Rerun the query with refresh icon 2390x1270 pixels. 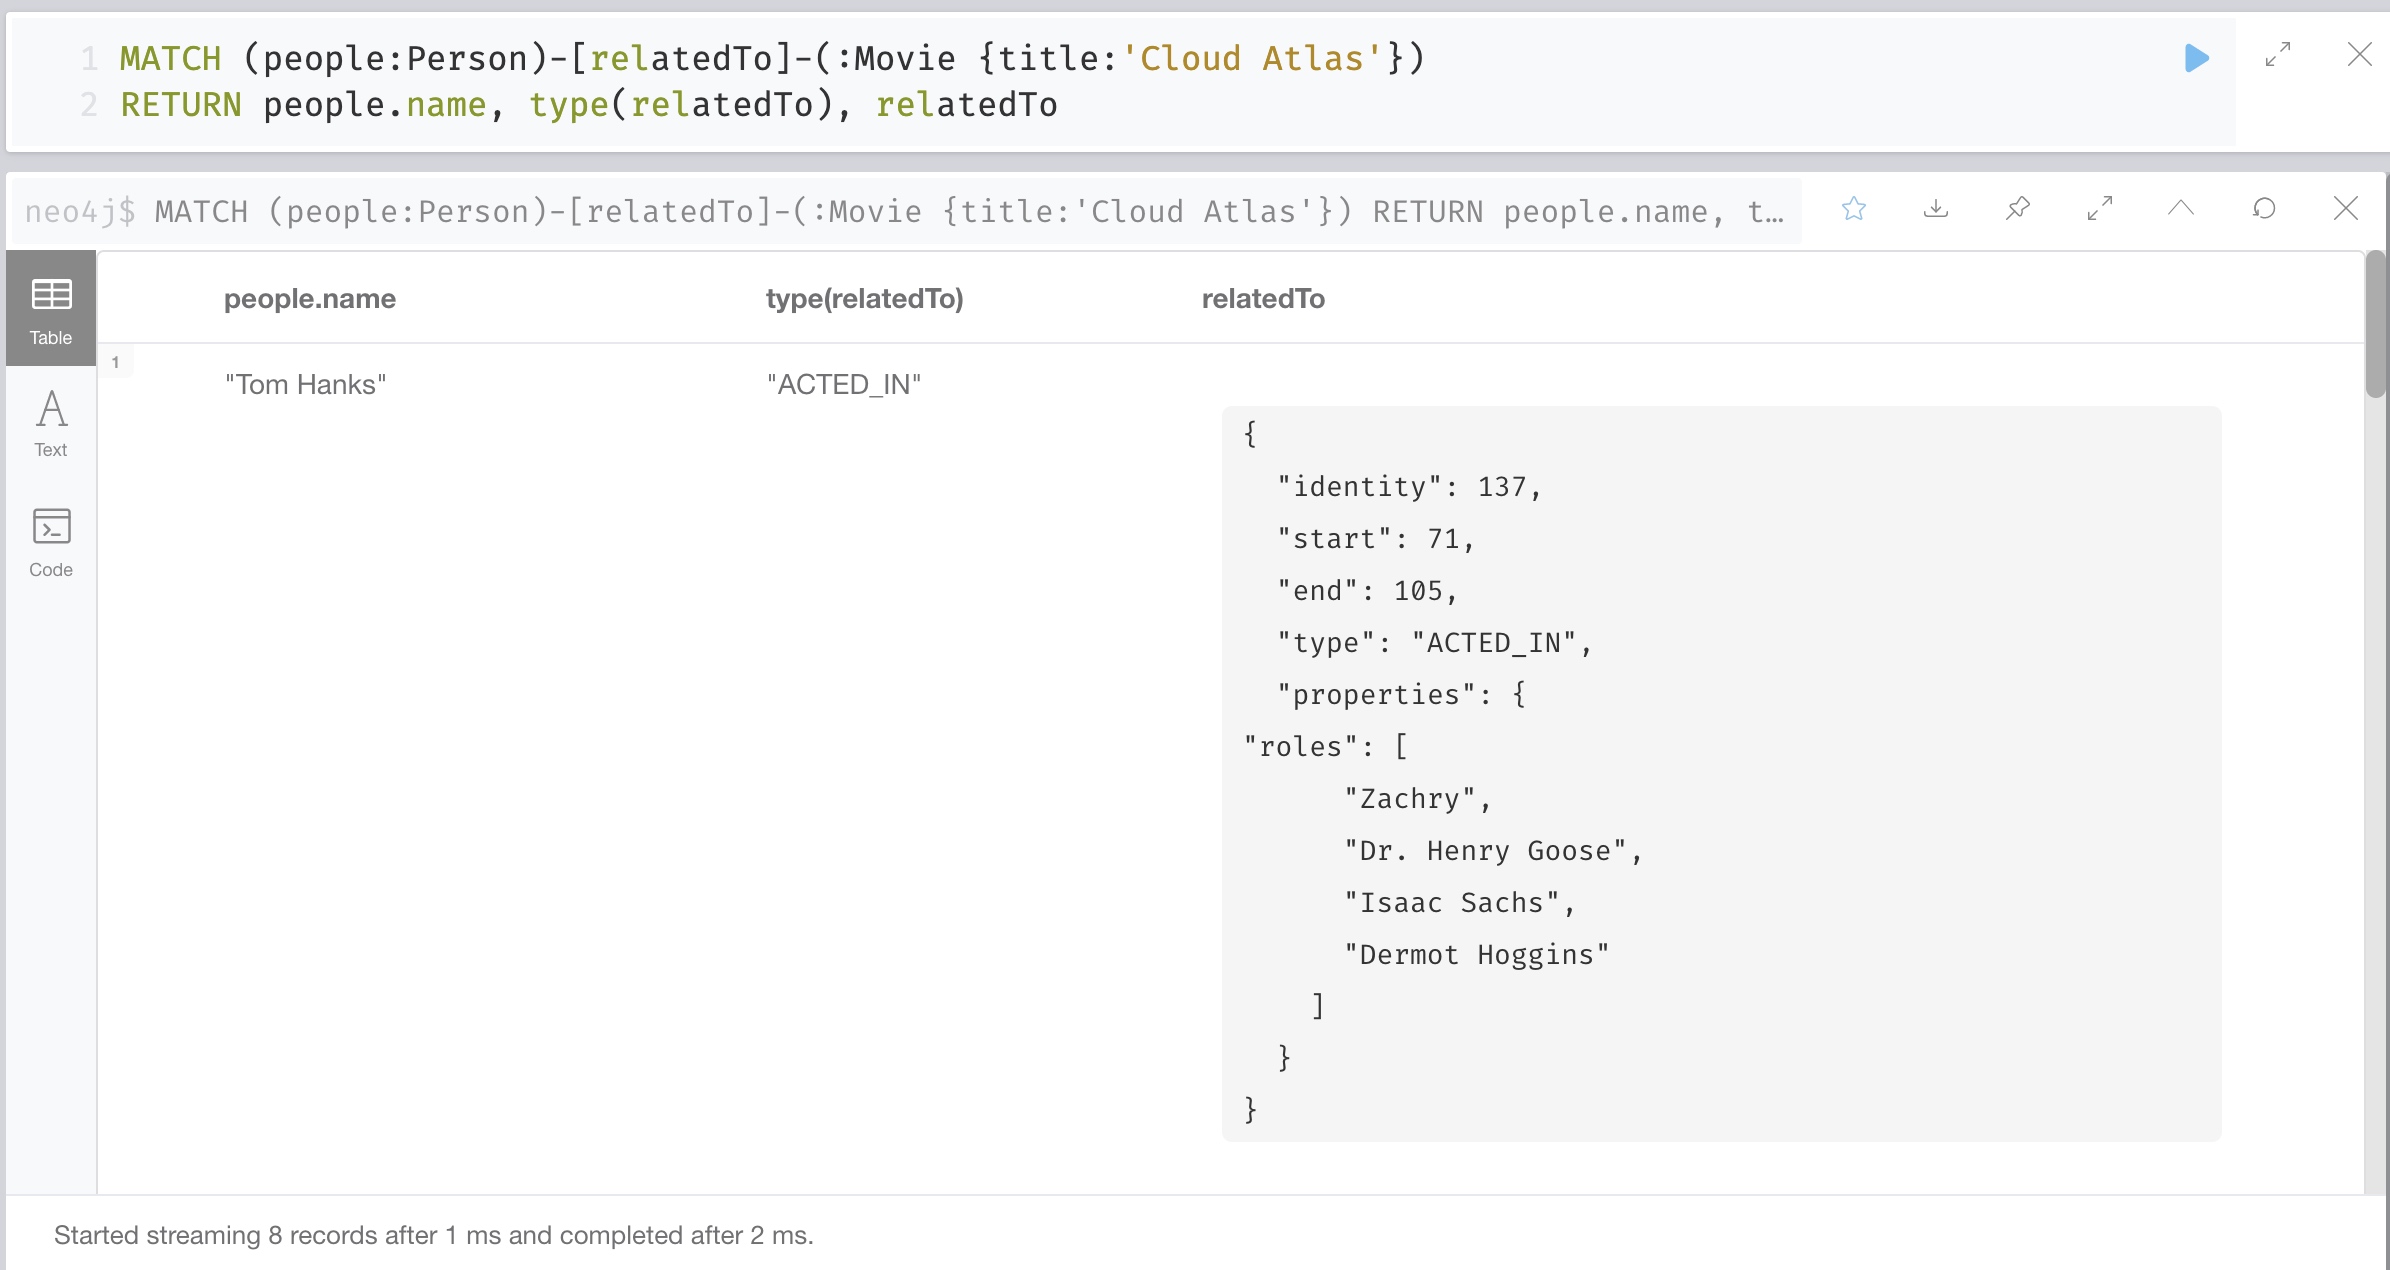(x=2264, y=208)
